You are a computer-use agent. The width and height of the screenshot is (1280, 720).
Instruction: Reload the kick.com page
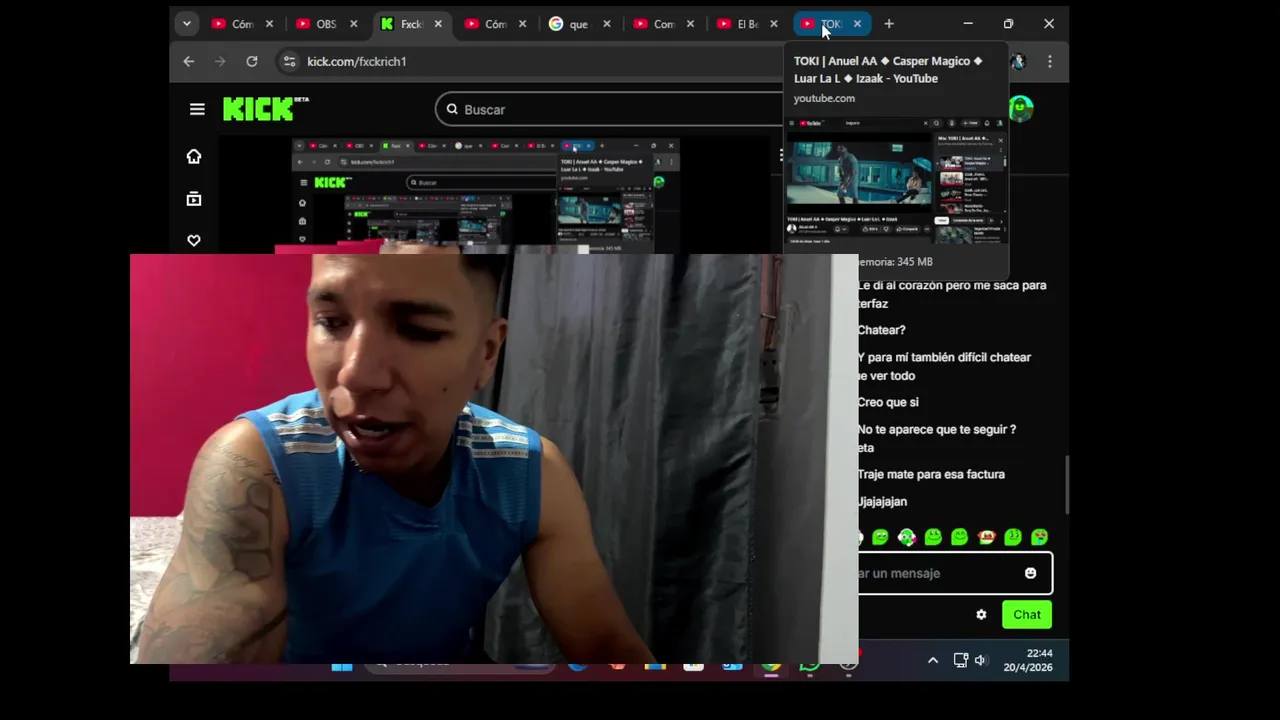coord(252,61)
